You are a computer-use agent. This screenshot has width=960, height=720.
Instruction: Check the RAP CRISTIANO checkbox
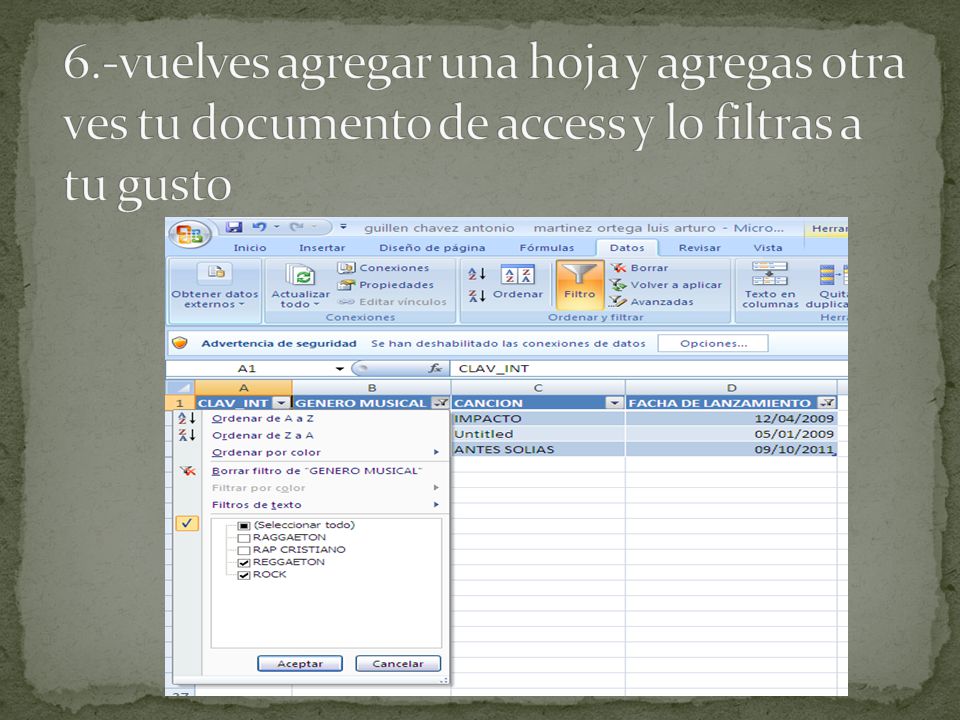point(244,550)
